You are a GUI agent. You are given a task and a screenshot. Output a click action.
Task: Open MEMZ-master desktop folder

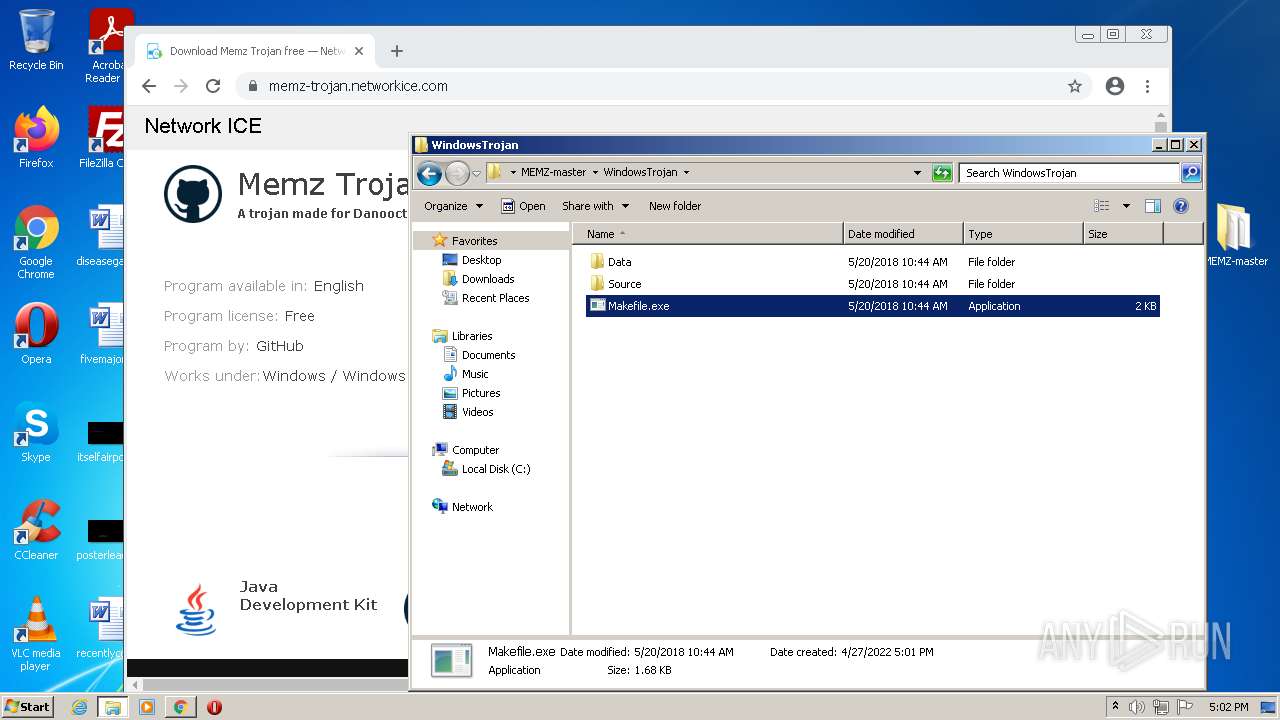tap(1235, 235)
